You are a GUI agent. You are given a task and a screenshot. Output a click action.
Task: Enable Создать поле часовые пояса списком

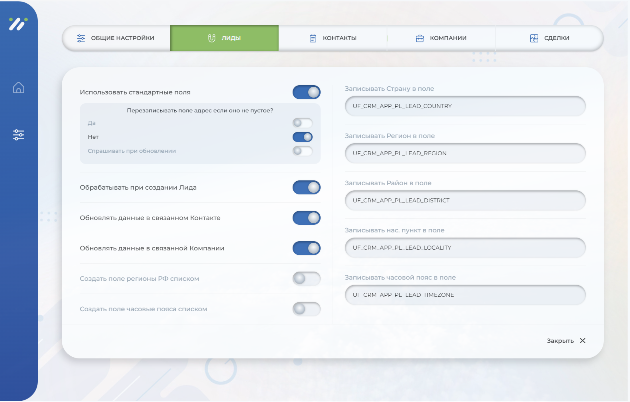tap(306, 309)
